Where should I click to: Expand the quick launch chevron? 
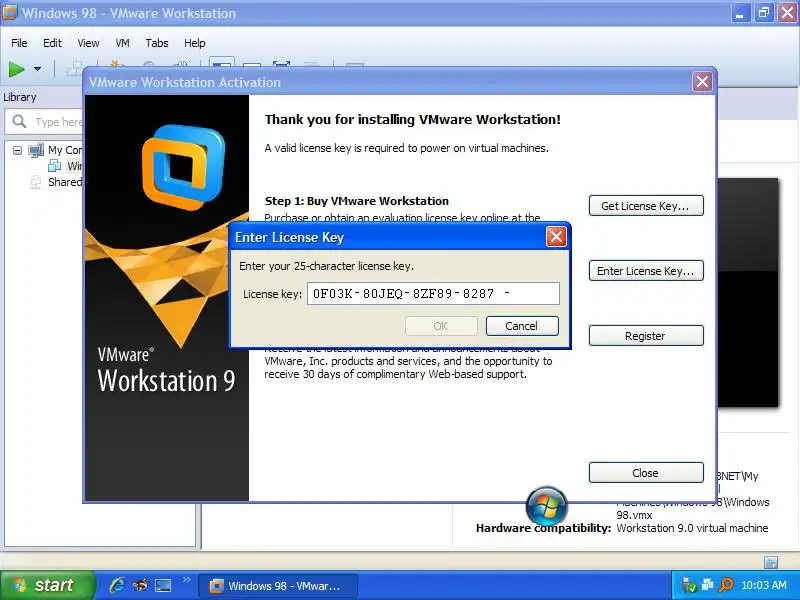[186, 580]
